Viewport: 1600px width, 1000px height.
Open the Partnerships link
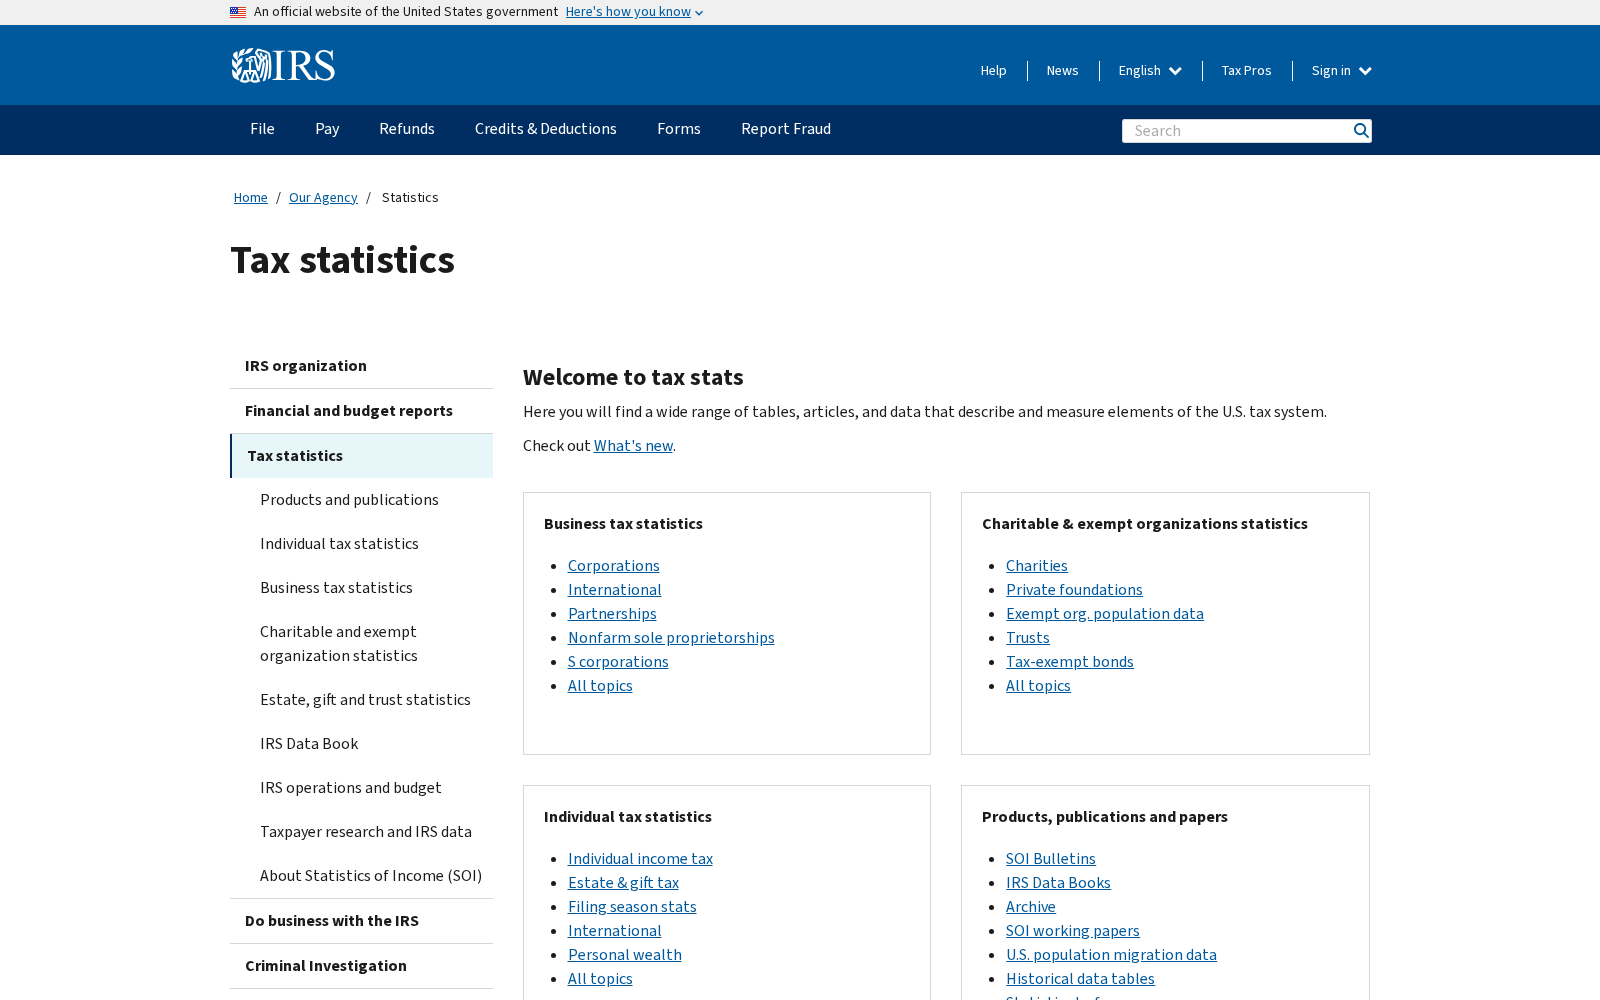[612, 614]
